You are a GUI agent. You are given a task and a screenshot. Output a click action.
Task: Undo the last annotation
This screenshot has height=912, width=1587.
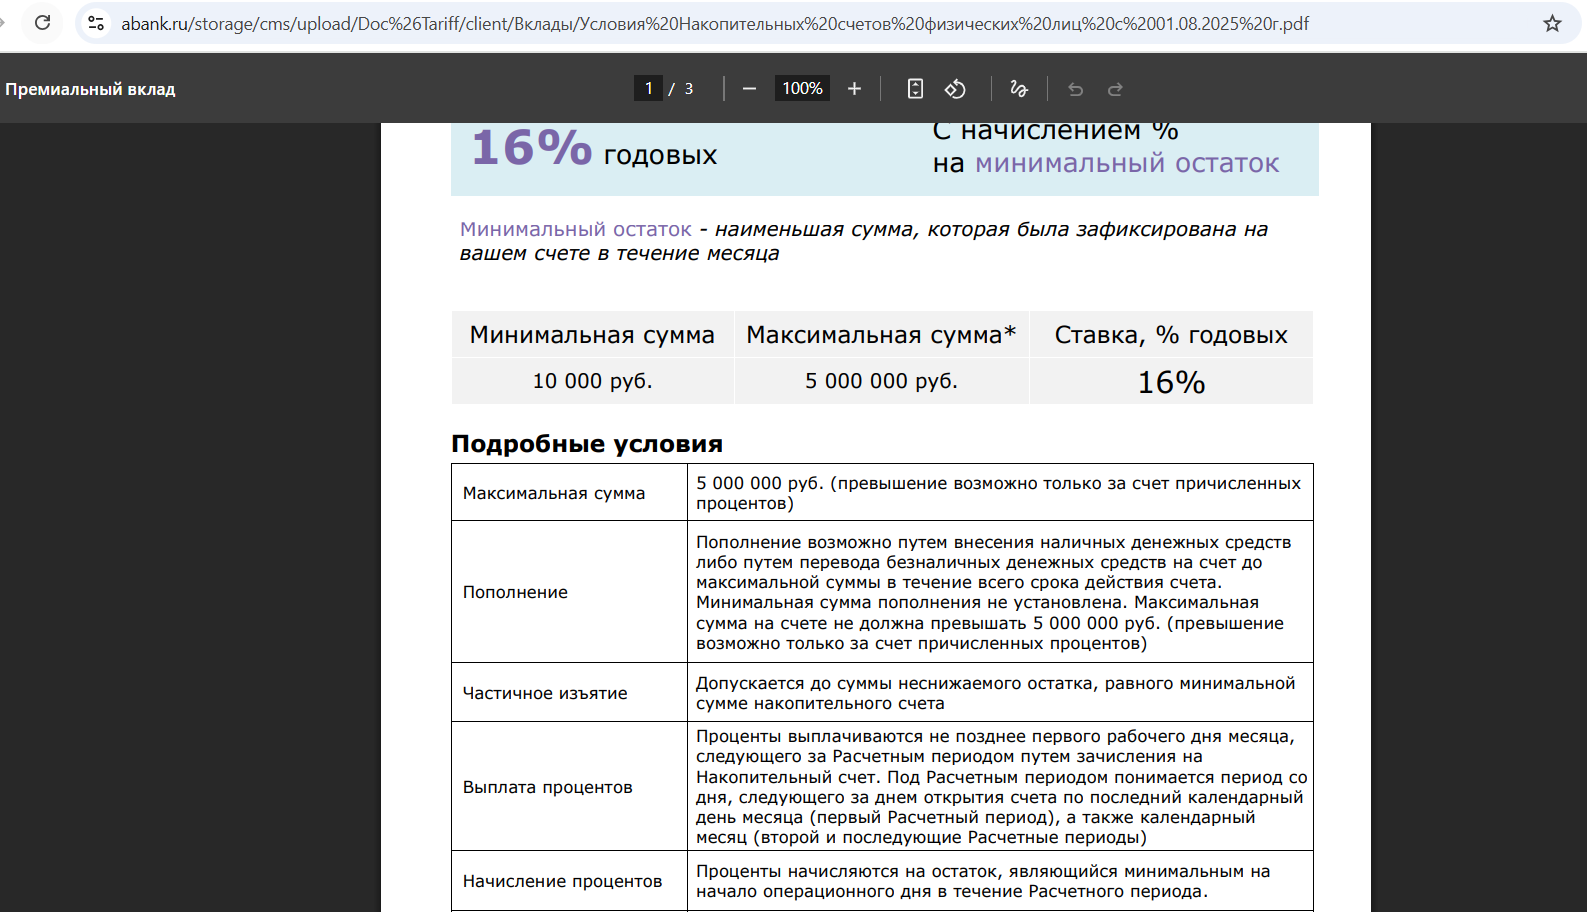click(1075, 89)
